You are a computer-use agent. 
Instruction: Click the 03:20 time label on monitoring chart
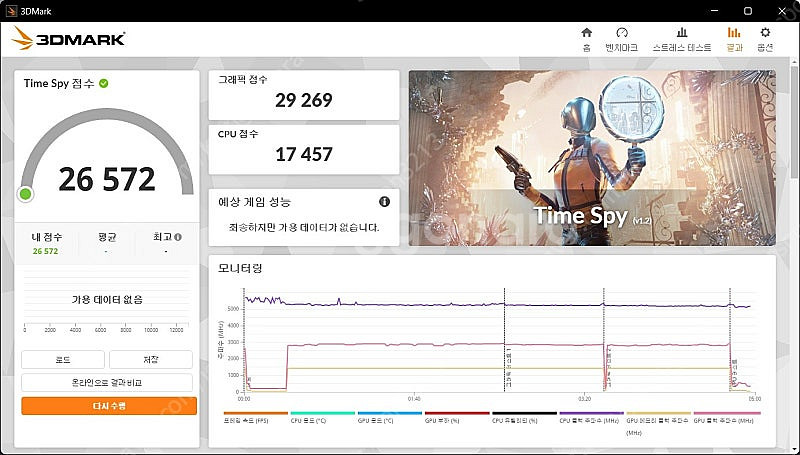(x=585, y=398)
